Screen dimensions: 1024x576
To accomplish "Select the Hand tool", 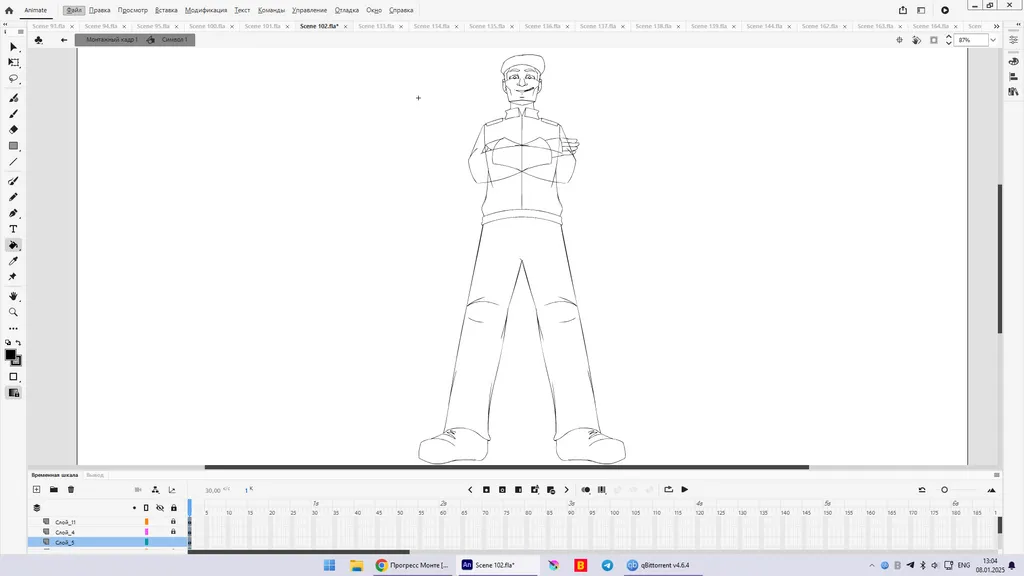I will point(14,297).
